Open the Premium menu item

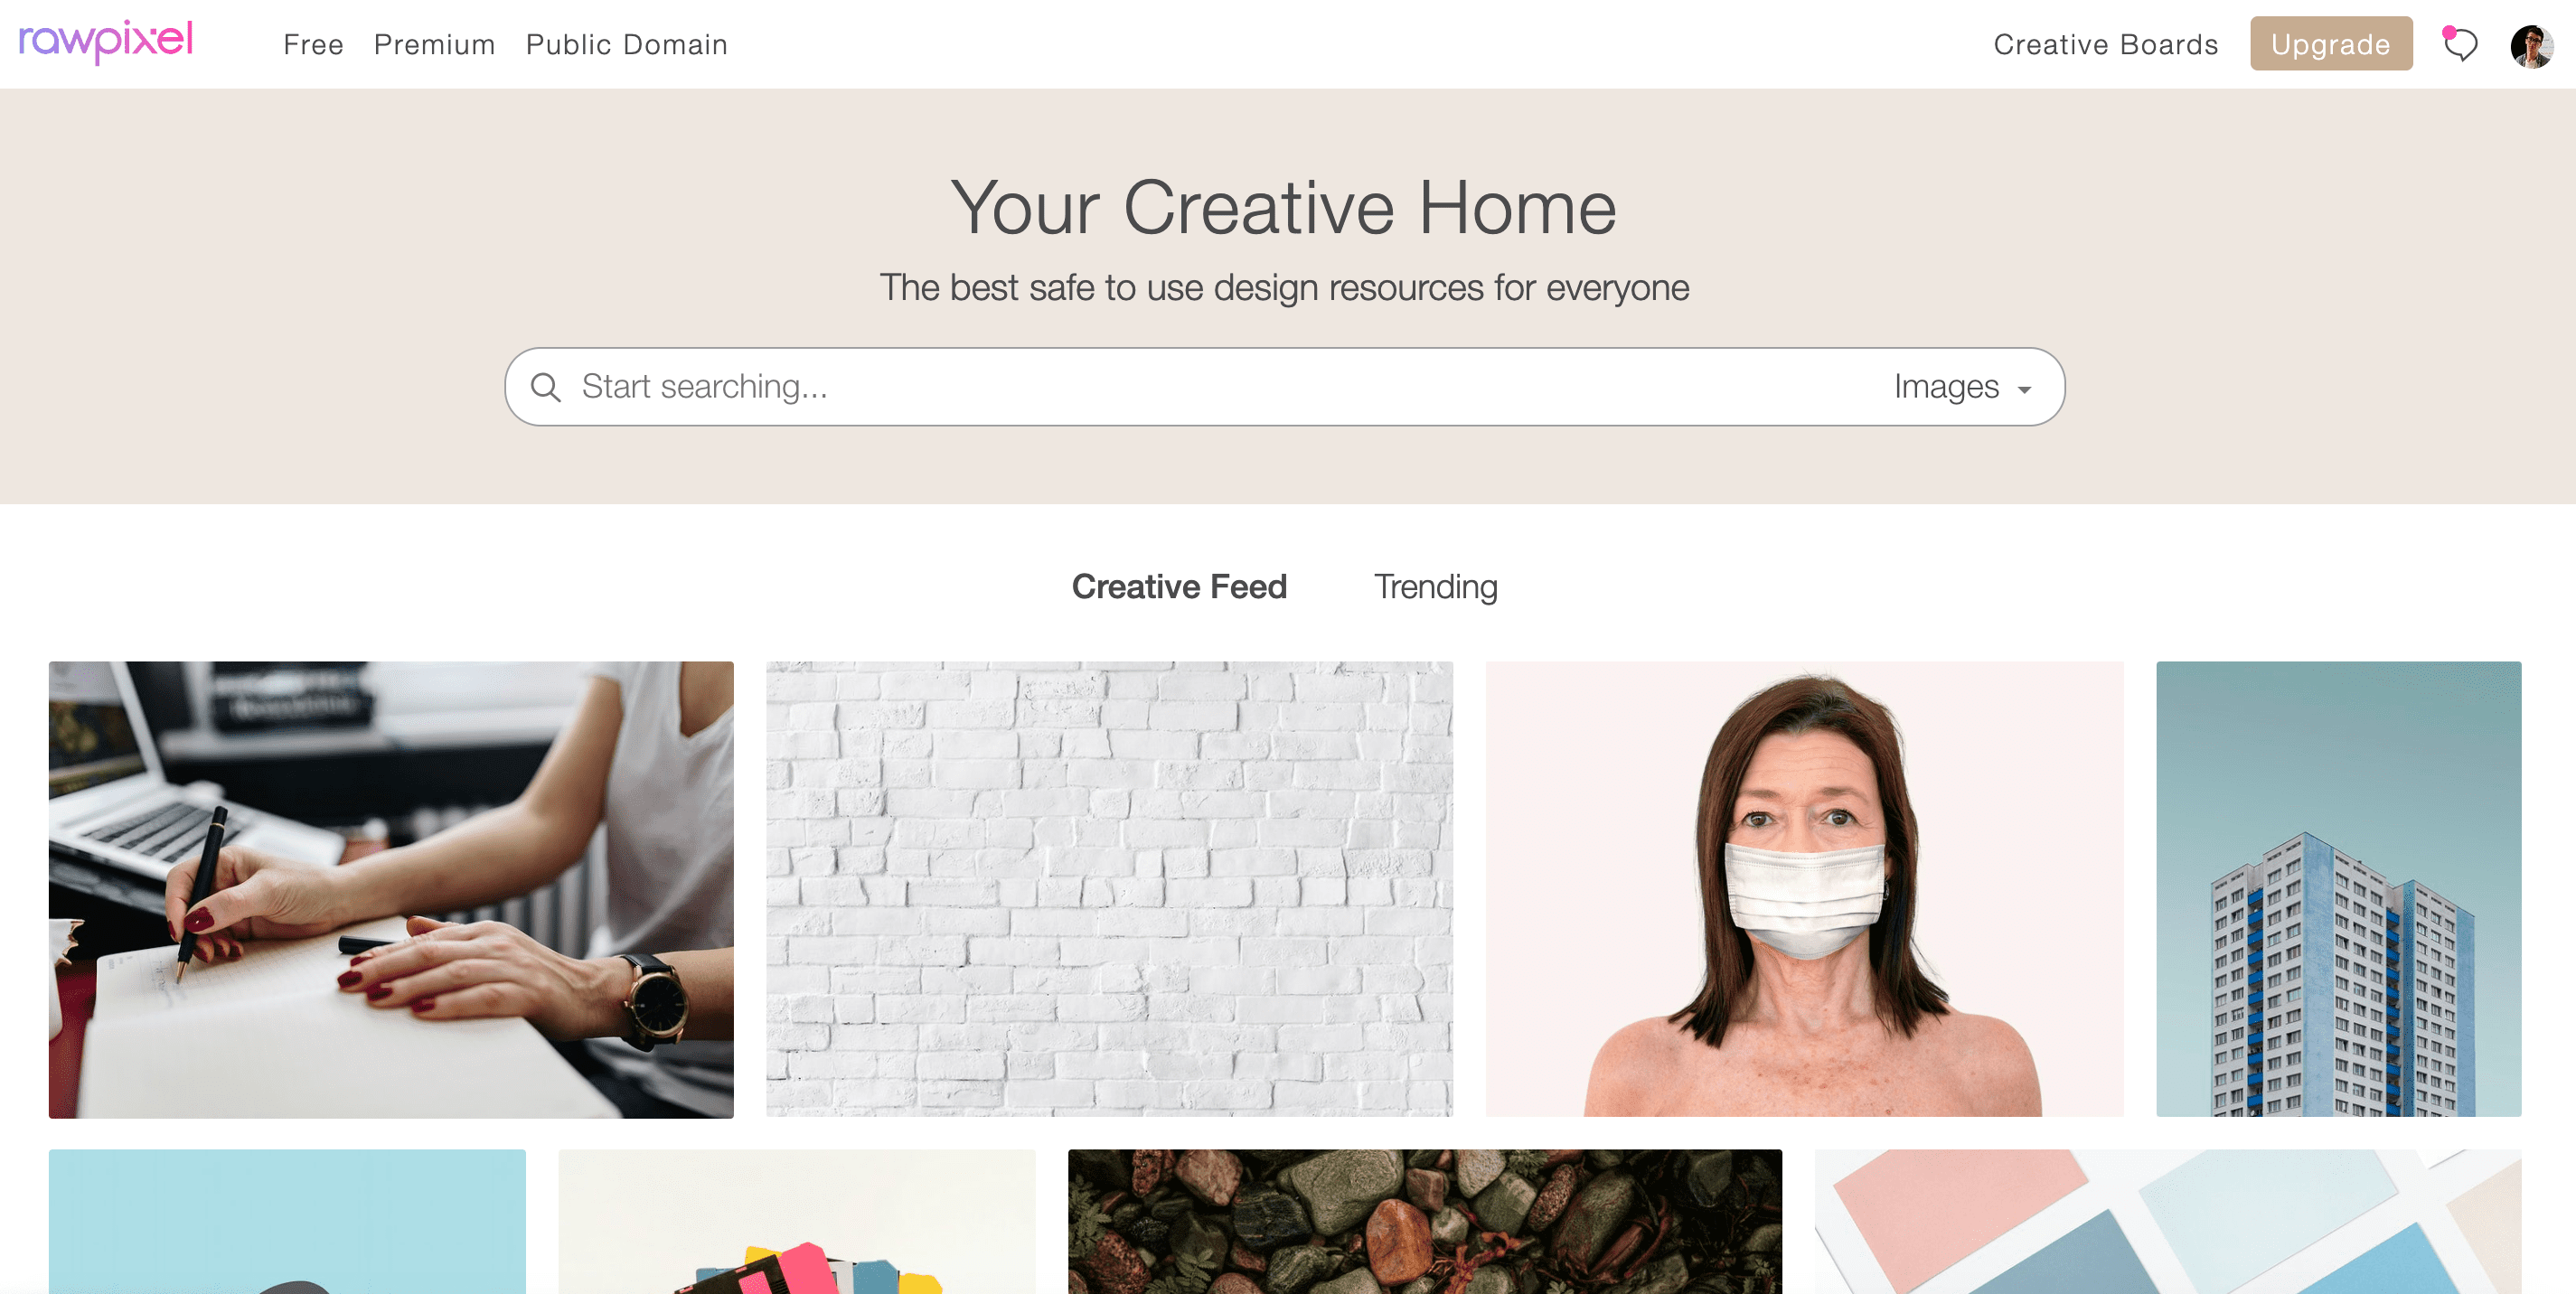(434, 44)
